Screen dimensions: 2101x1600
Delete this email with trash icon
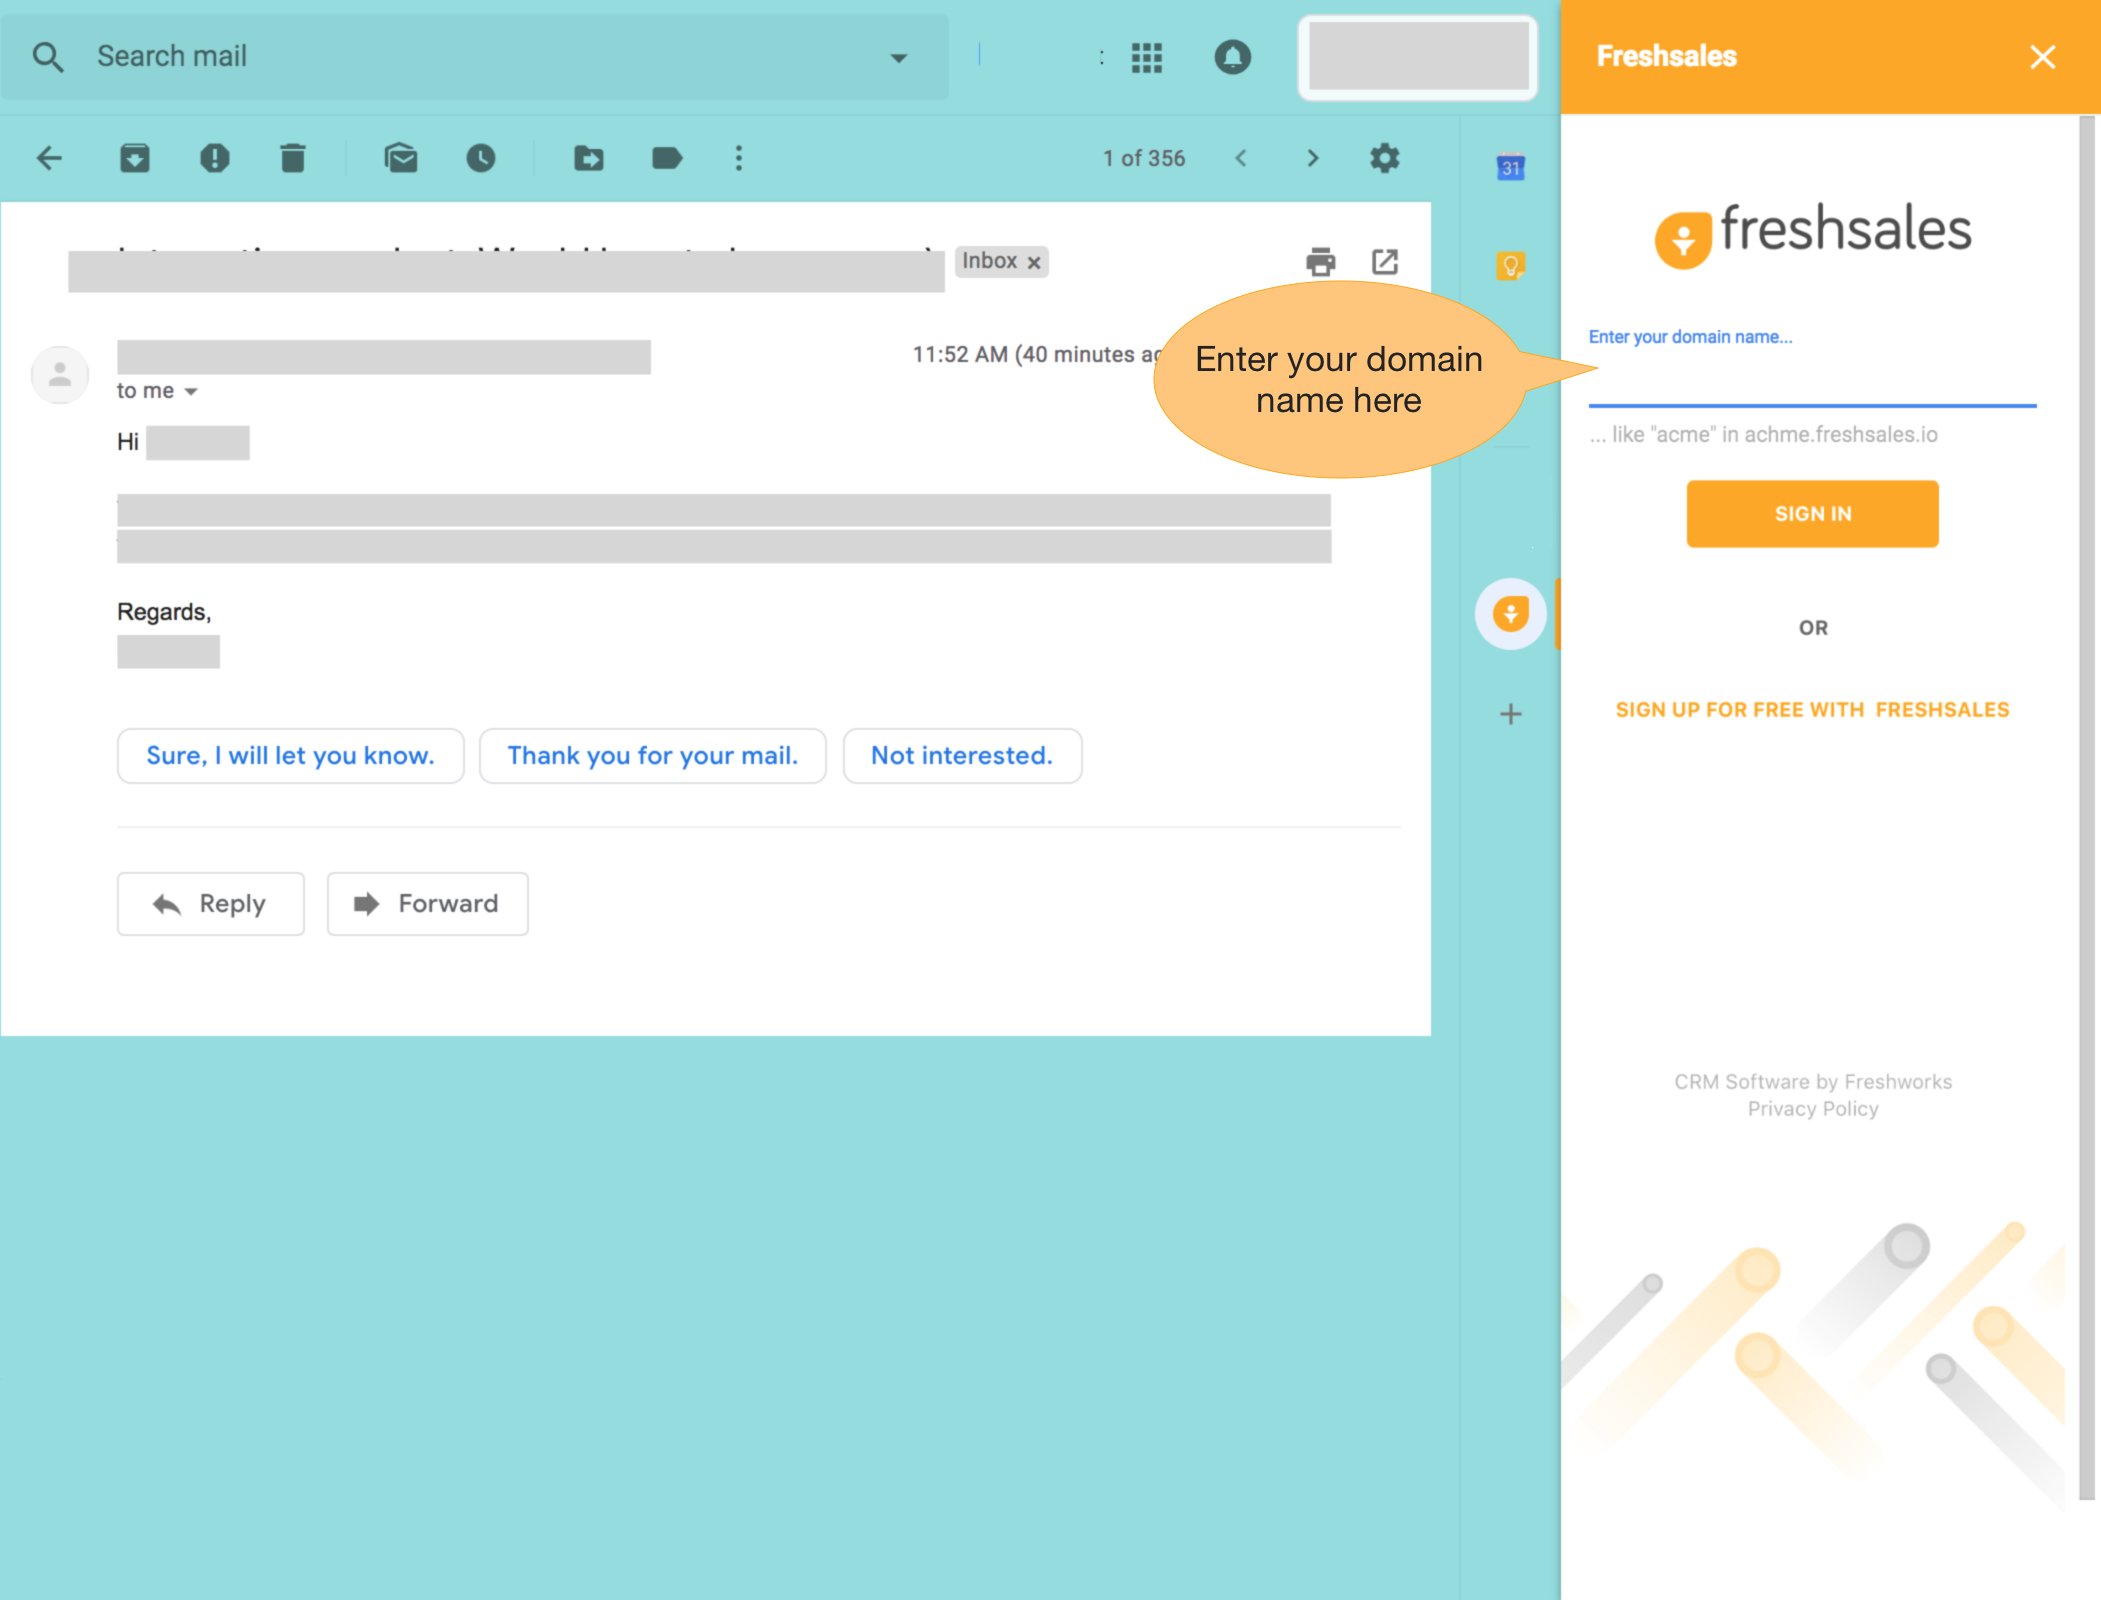pos(292,158)
